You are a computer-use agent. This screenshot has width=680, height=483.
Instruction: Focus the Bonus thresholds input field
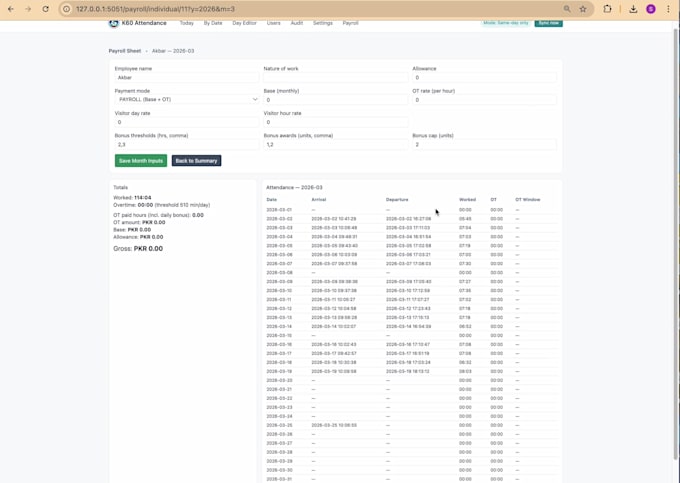tap(187, 144)
